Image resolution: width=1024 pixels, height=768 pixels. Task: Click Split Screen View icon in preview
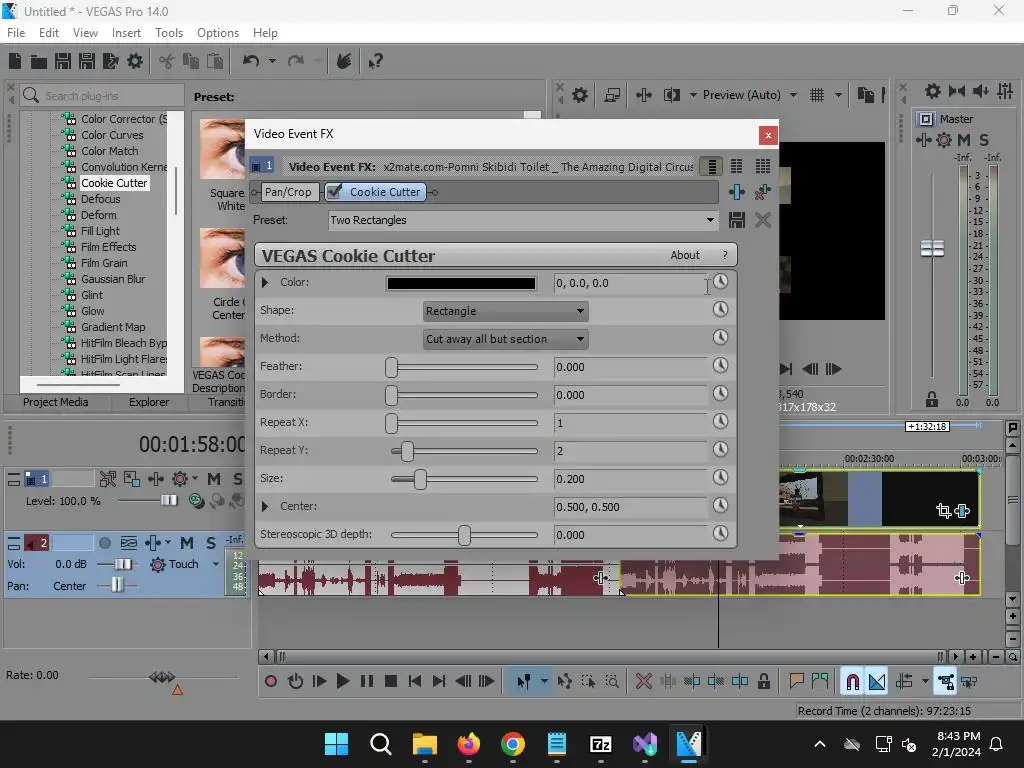tap(671, 95)
